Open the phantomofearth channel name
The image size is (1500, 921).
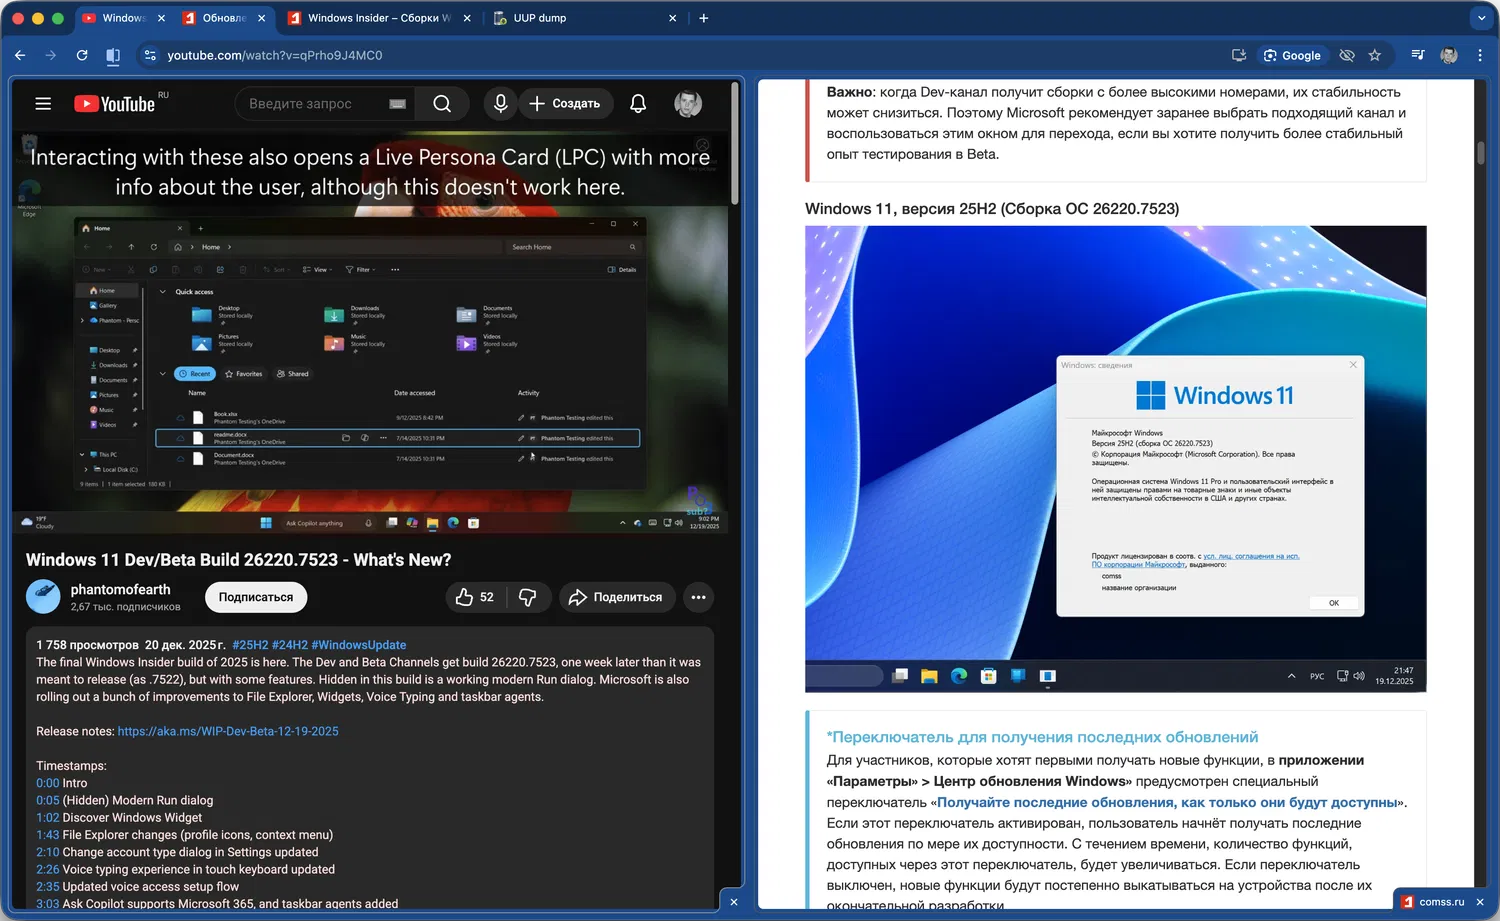[x=120, y=590]
